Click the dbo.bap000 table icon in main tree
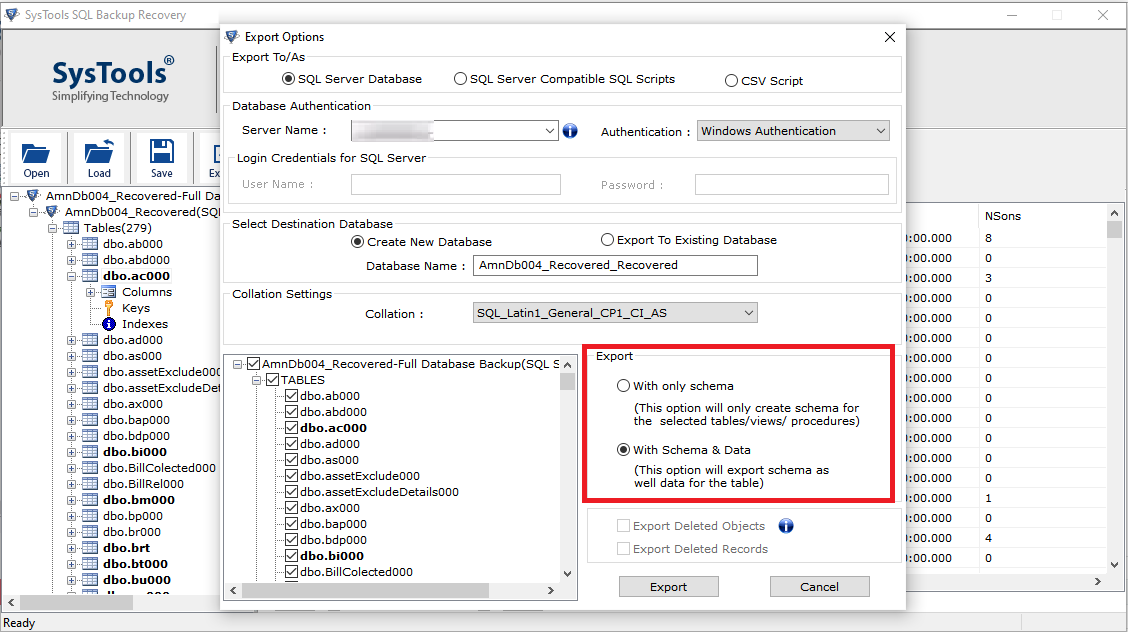Image resolution: width=1128 pixels, height=632 pixels. [90, 420]
